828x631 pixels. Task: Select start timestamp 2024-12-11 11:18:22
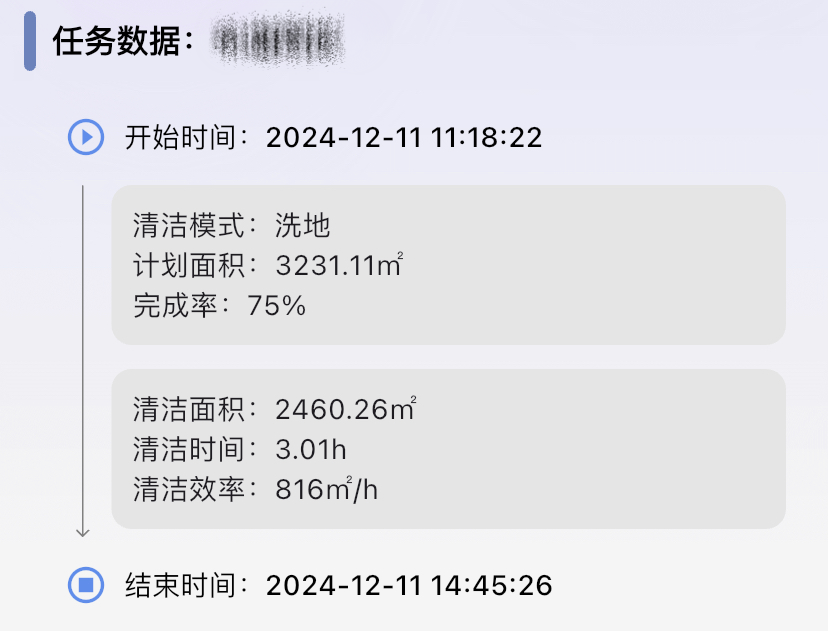pos(404,137)
